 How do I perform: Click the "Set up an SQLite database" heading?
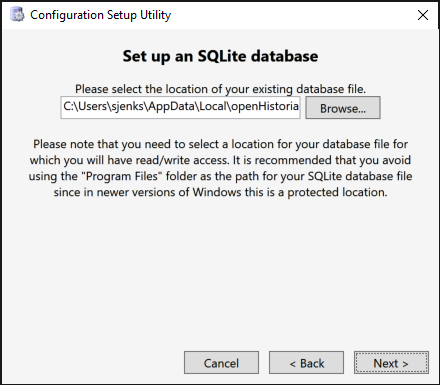click(220, 56)
